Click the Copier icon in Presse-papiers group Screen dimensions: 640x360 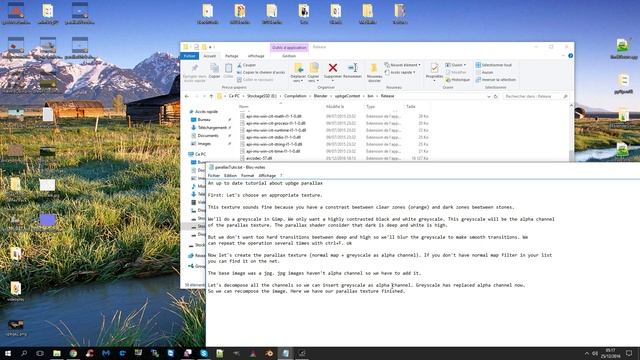pyautogui.click(x=214, y=70)
